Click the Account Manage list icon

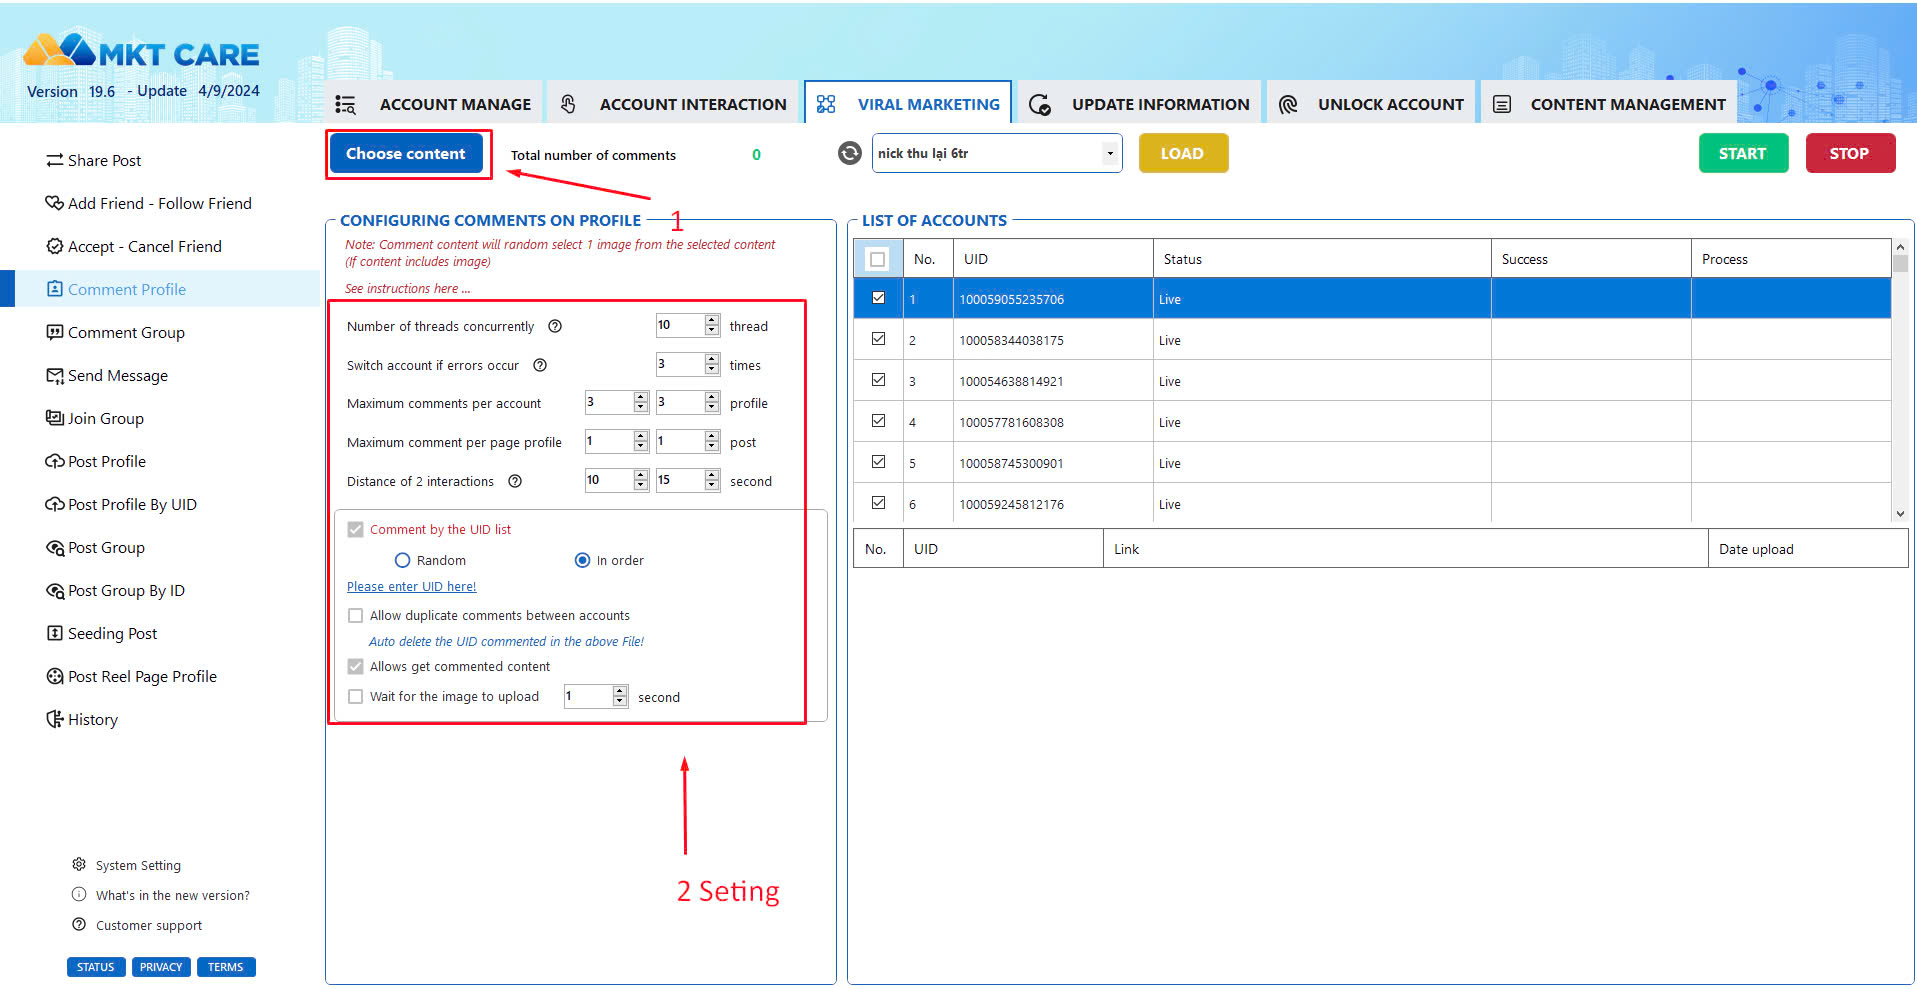point(346,104)
